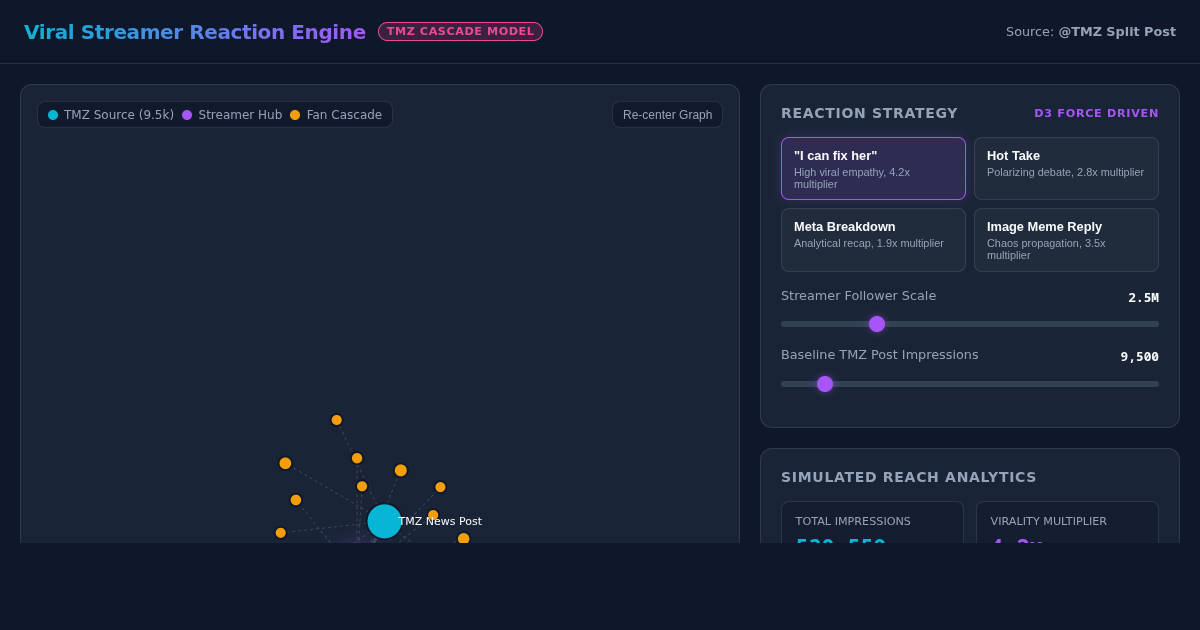The image size is (1200, 630).
Task: Click the TMZ News Post node label
Action: pyautogui.click(x=440, y=521)
